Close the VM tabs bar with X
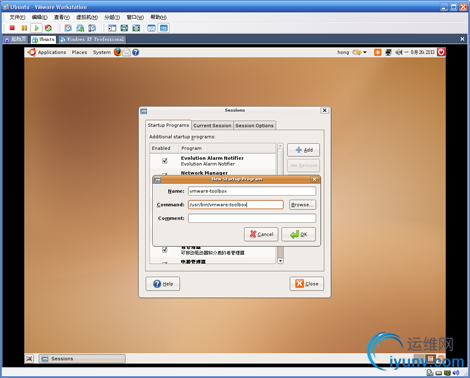The width and height of the screenshot is (470, 378). [x=462, y=39]
